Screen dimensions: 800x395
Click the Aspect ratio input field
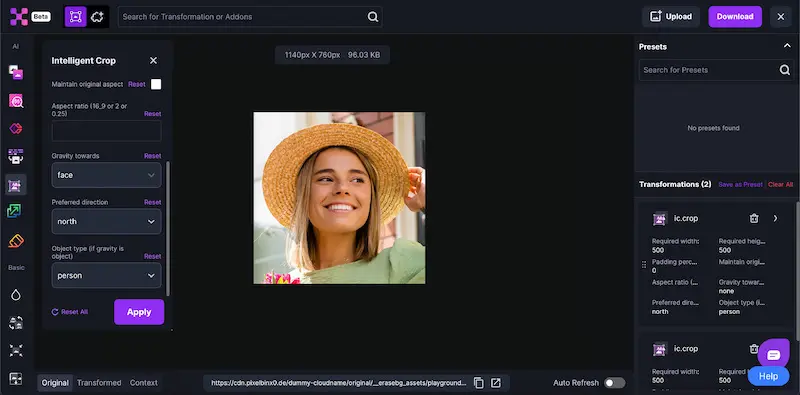click(x=107, y=131)
